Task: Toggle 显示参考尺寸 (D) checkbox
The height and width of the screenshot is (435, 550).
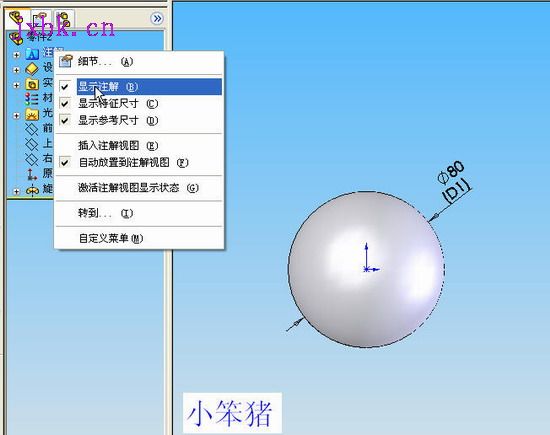Action: 65,120
